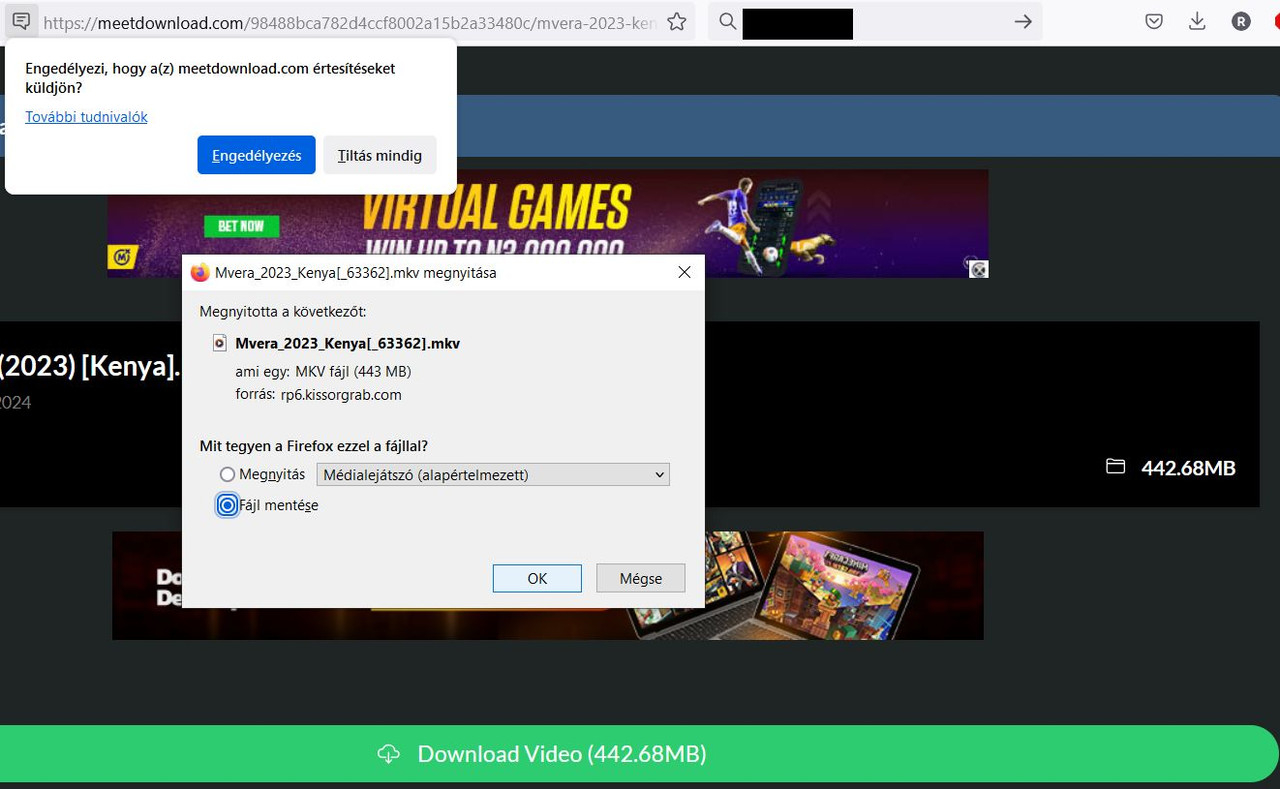Confirm the download with OK

click(537, 578)
